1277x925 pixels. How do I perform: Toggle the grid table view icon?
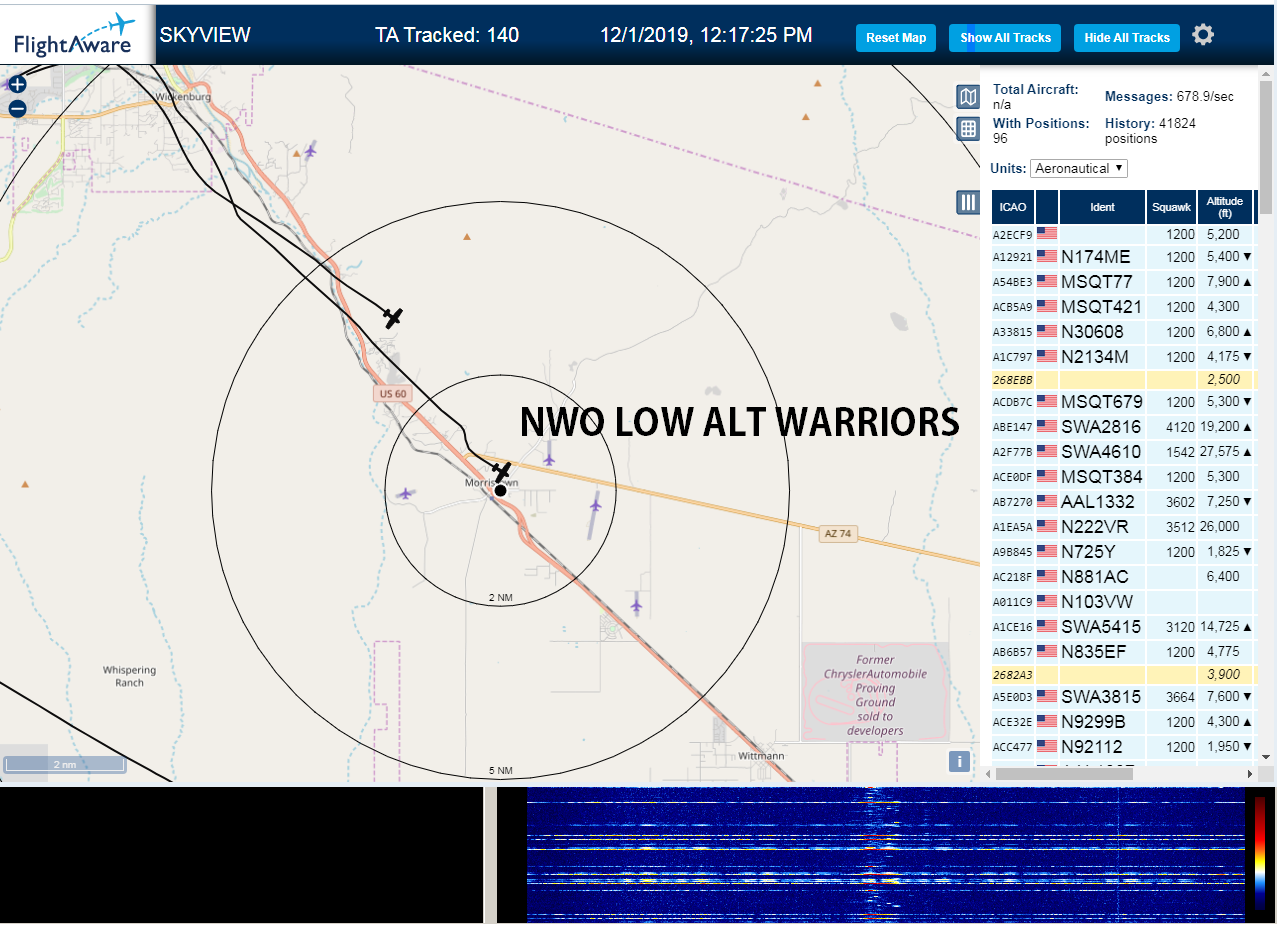(x=968, y=128)
